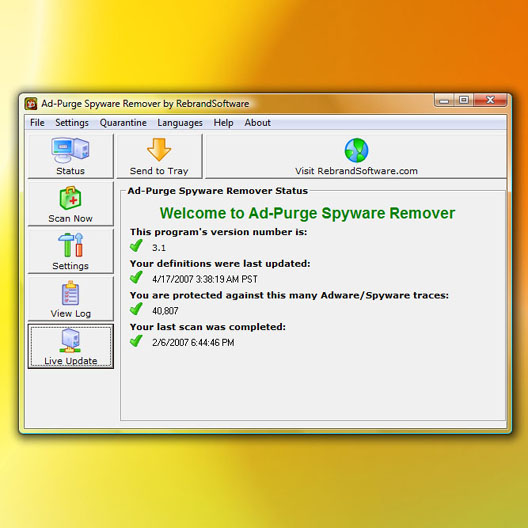Click the traces count 40,807
528x528 pixels.
[165, 311]
